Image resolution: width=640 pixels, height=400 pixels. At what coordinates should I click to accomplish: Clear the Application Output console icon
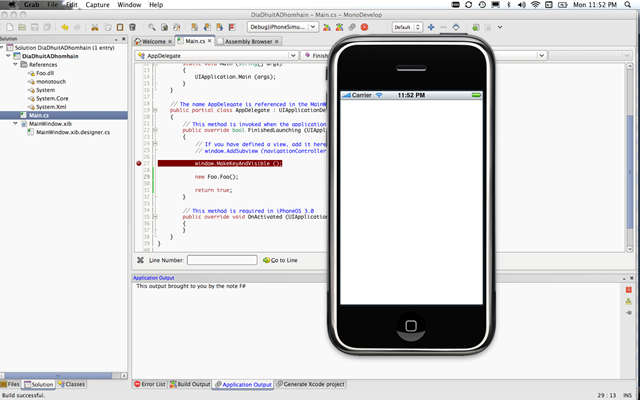(x=629, y=301)
